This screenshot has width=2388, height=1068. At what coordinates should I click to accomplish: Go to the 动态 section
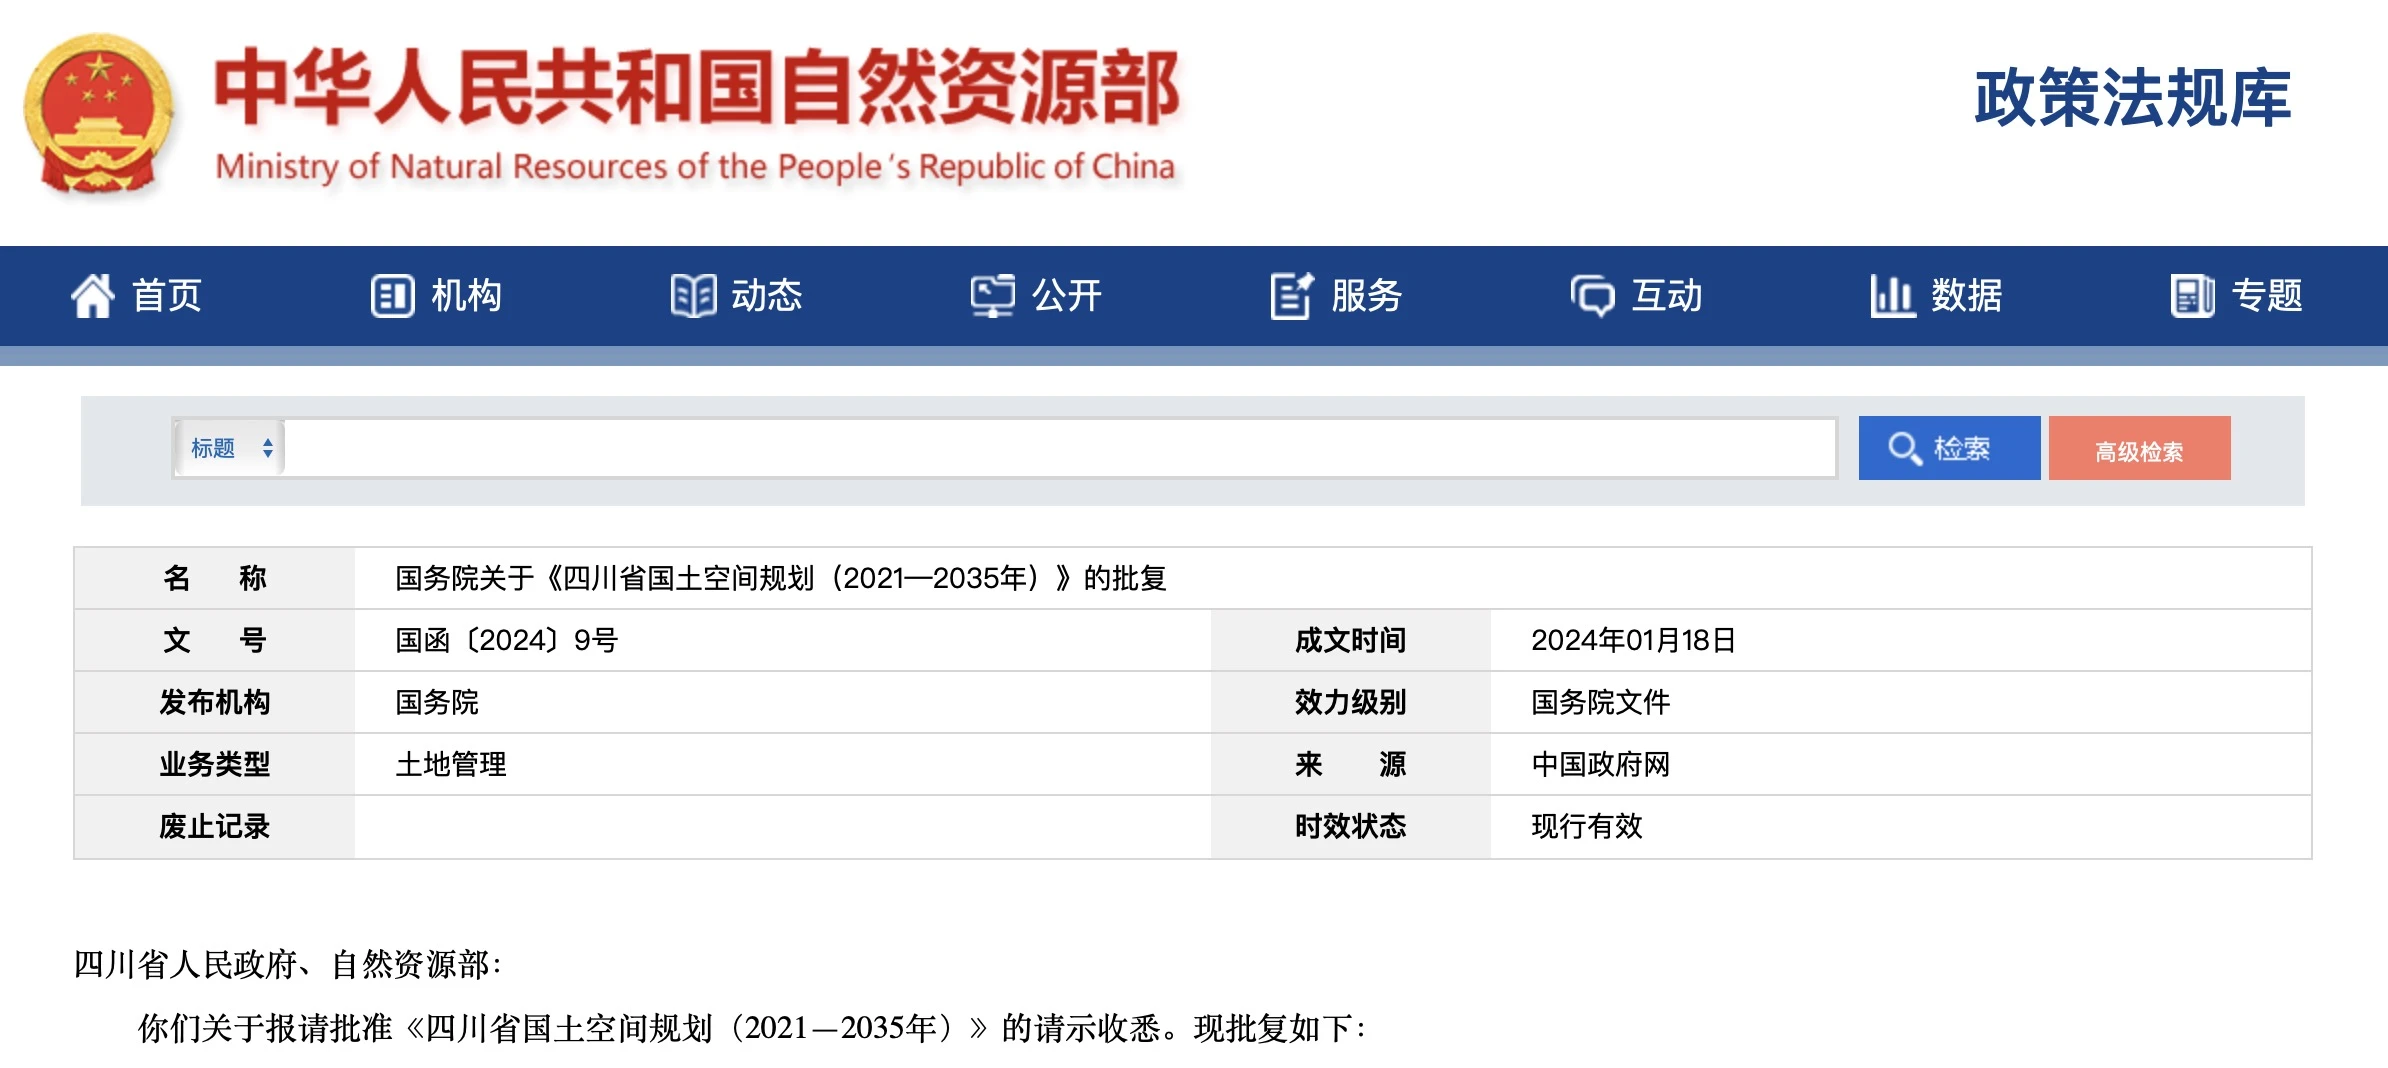click(766, 296)
